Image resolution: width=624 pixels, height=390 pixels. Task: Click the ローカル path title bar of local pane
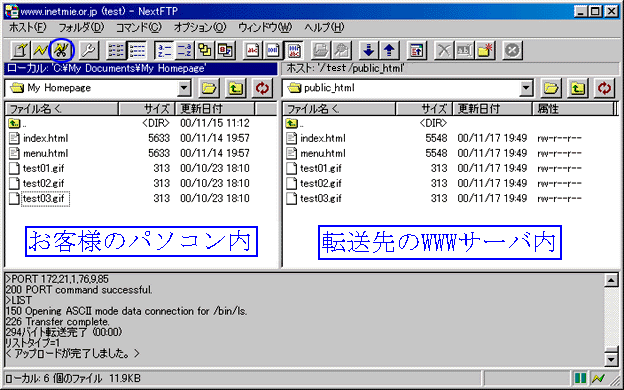(141, 69)
